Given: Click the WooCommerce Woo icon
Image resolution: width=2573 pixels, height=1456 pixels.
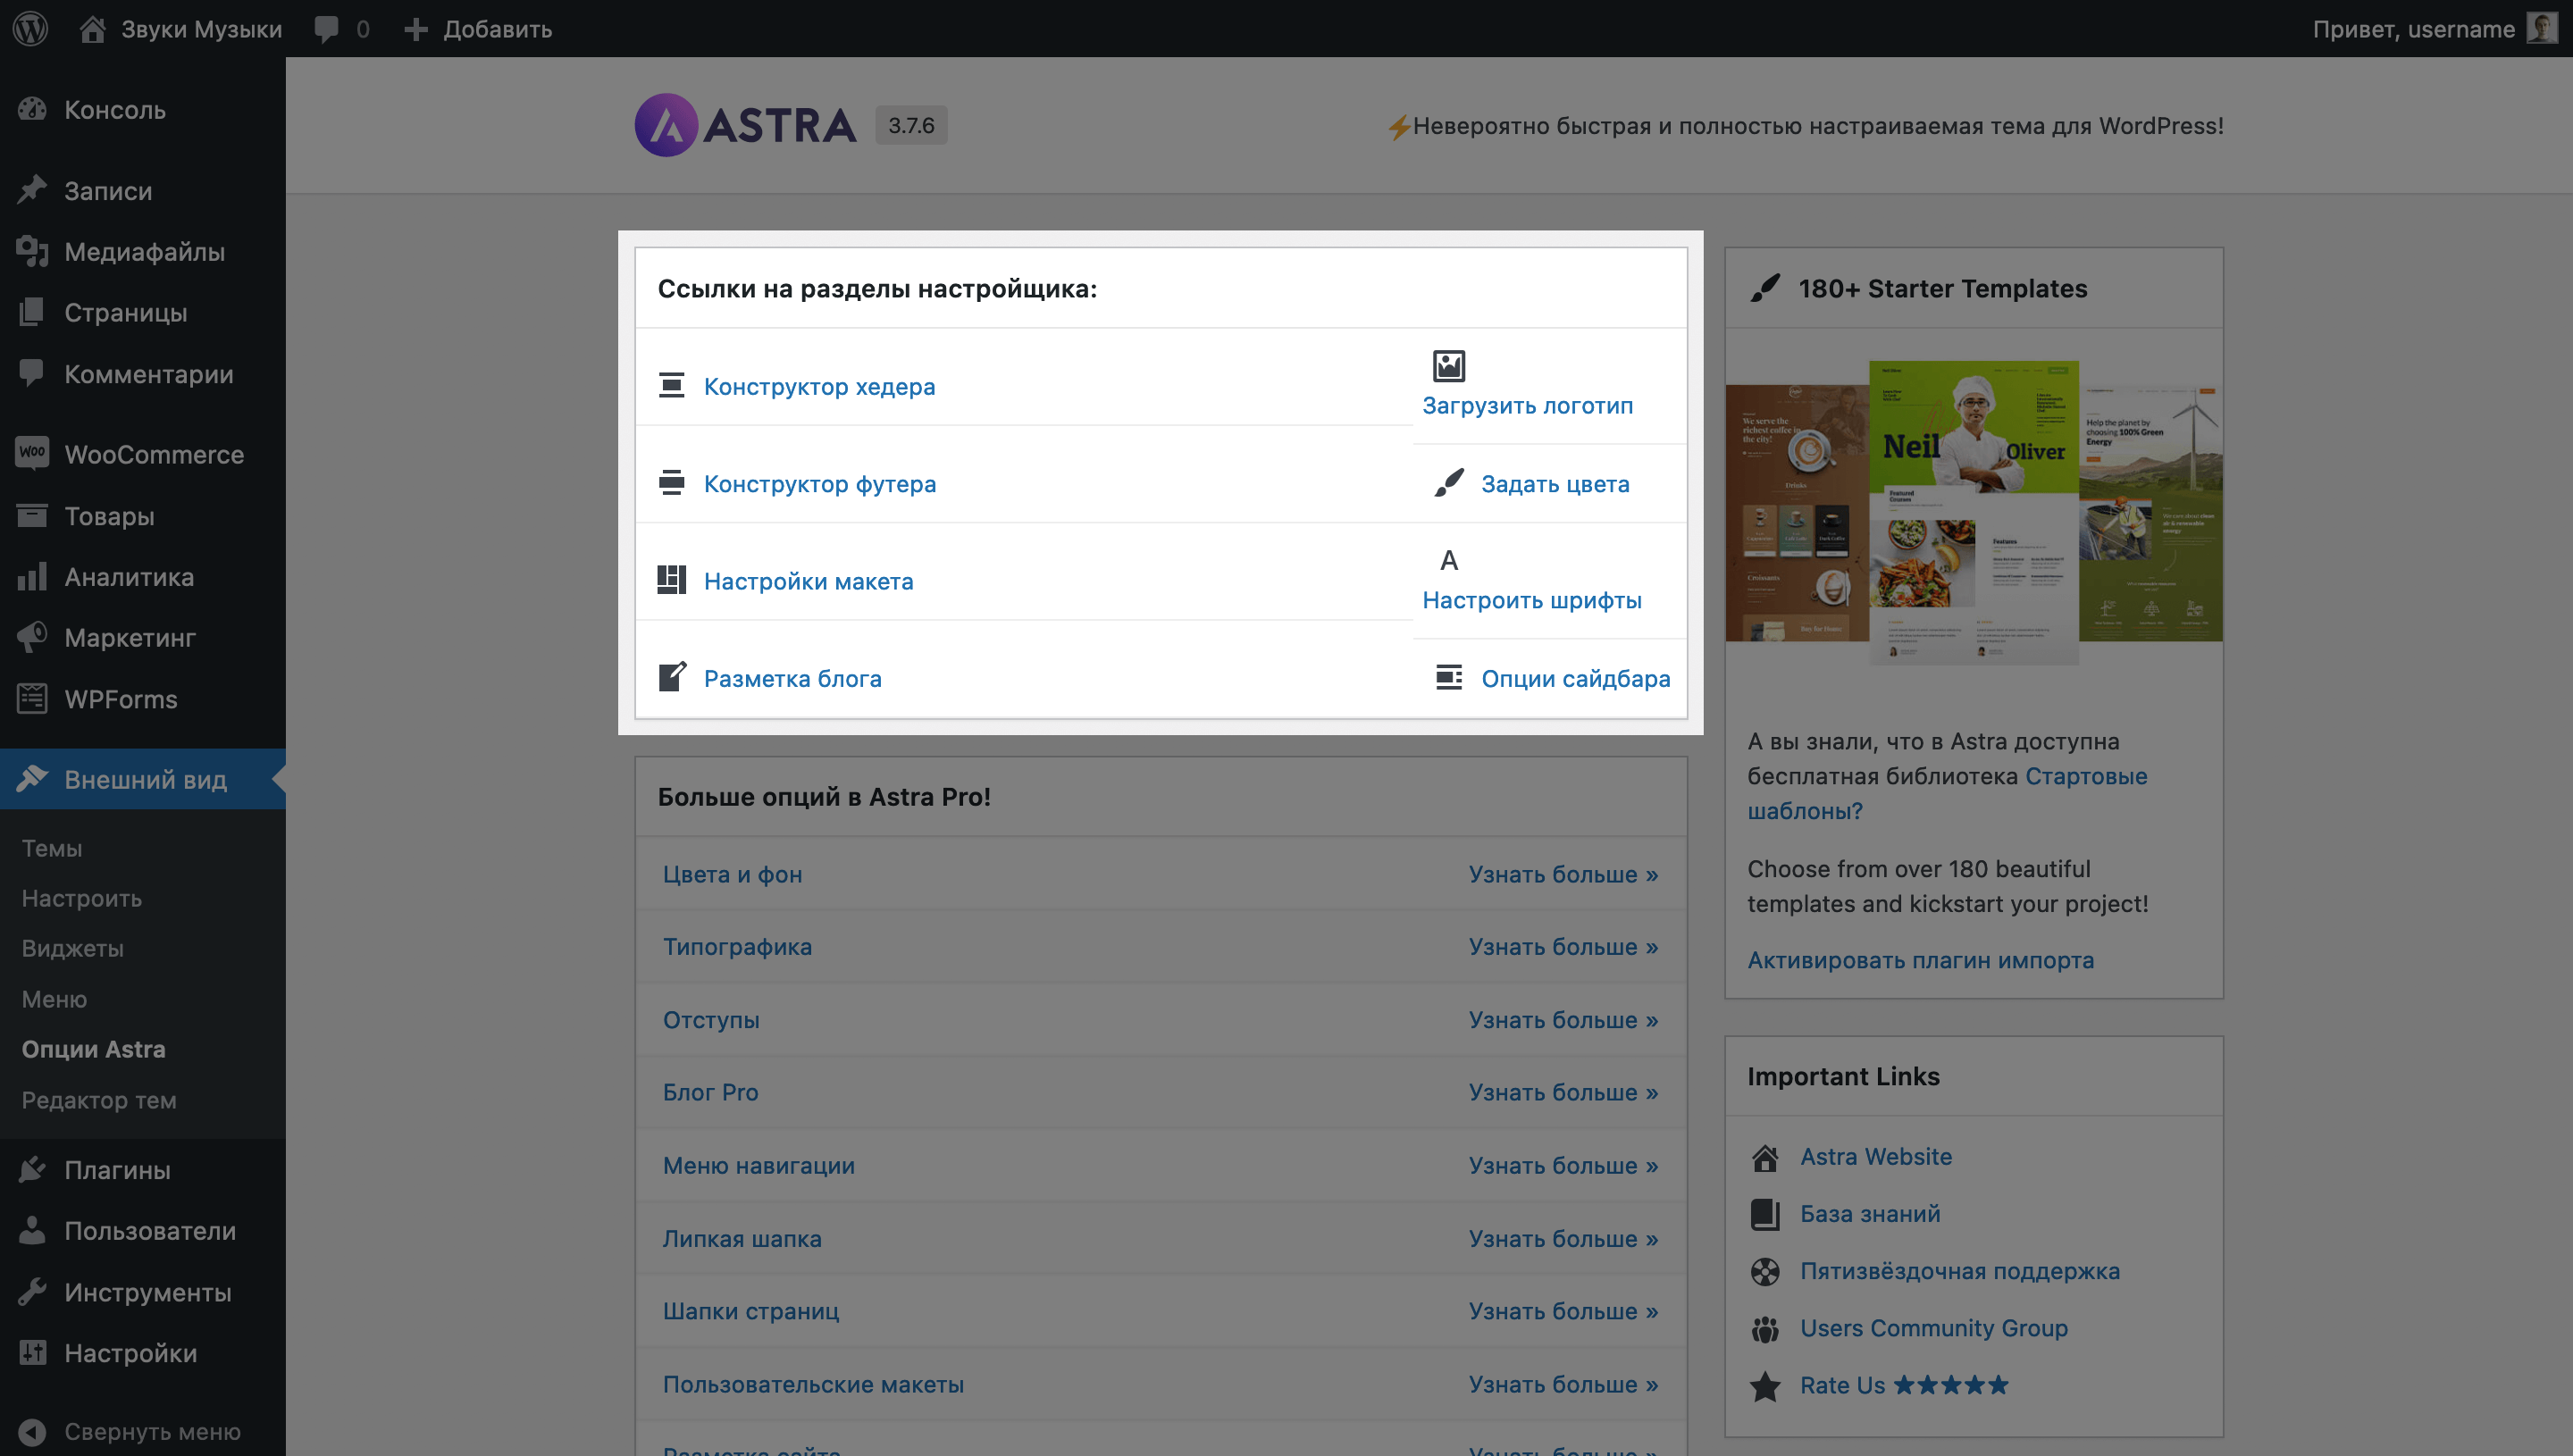Looking at the screenshot, I should click(32, 453).
